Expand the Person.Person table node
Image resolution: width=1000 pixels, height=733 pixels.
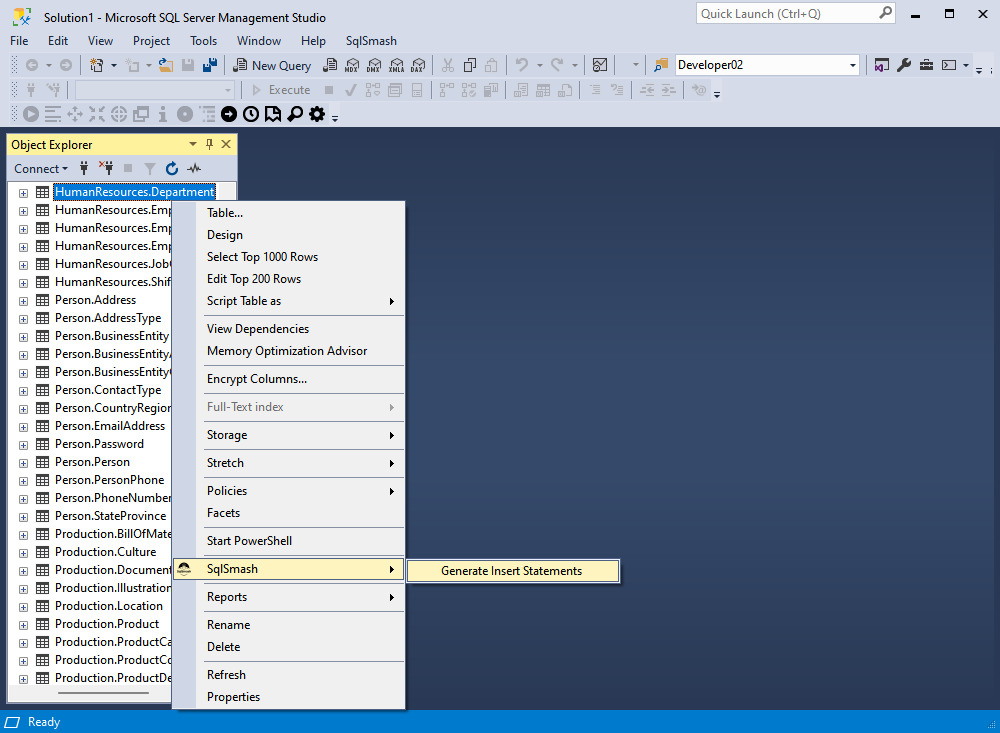tap(24, 463)
